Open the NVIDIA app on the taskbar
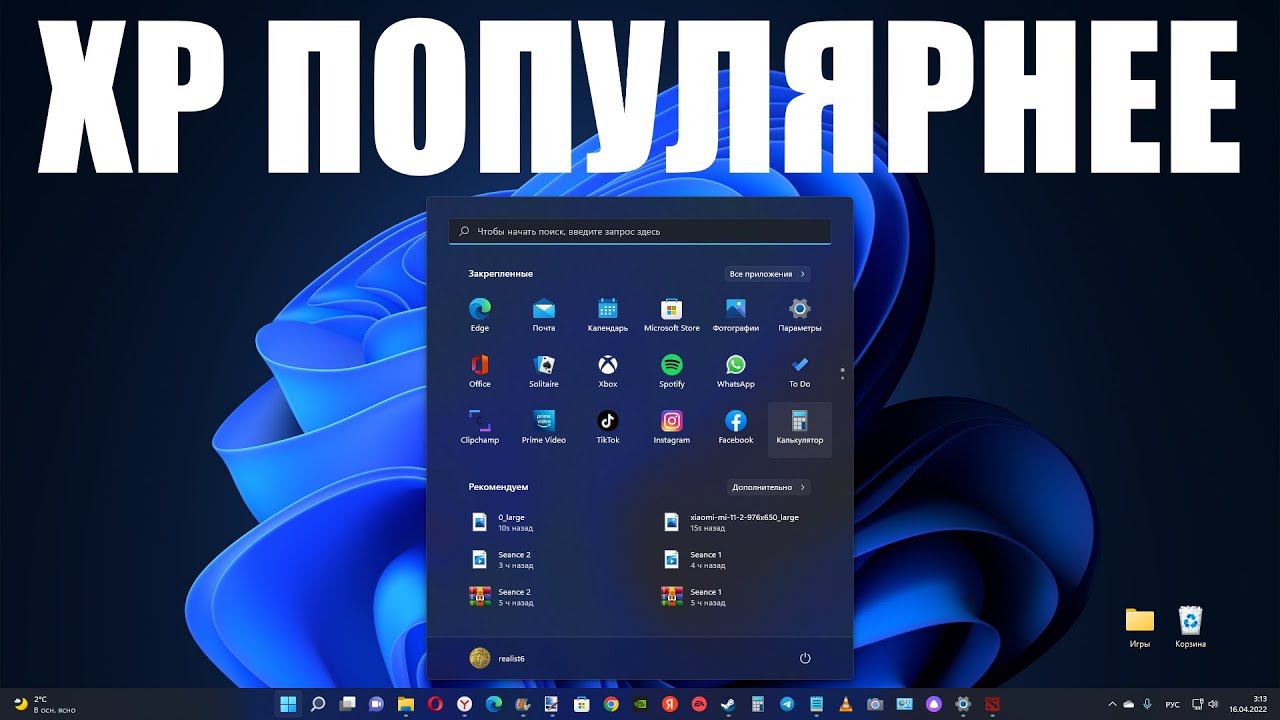Image resolution: width=1280 pixels, height=720 pixels. (x=641, y=704)
